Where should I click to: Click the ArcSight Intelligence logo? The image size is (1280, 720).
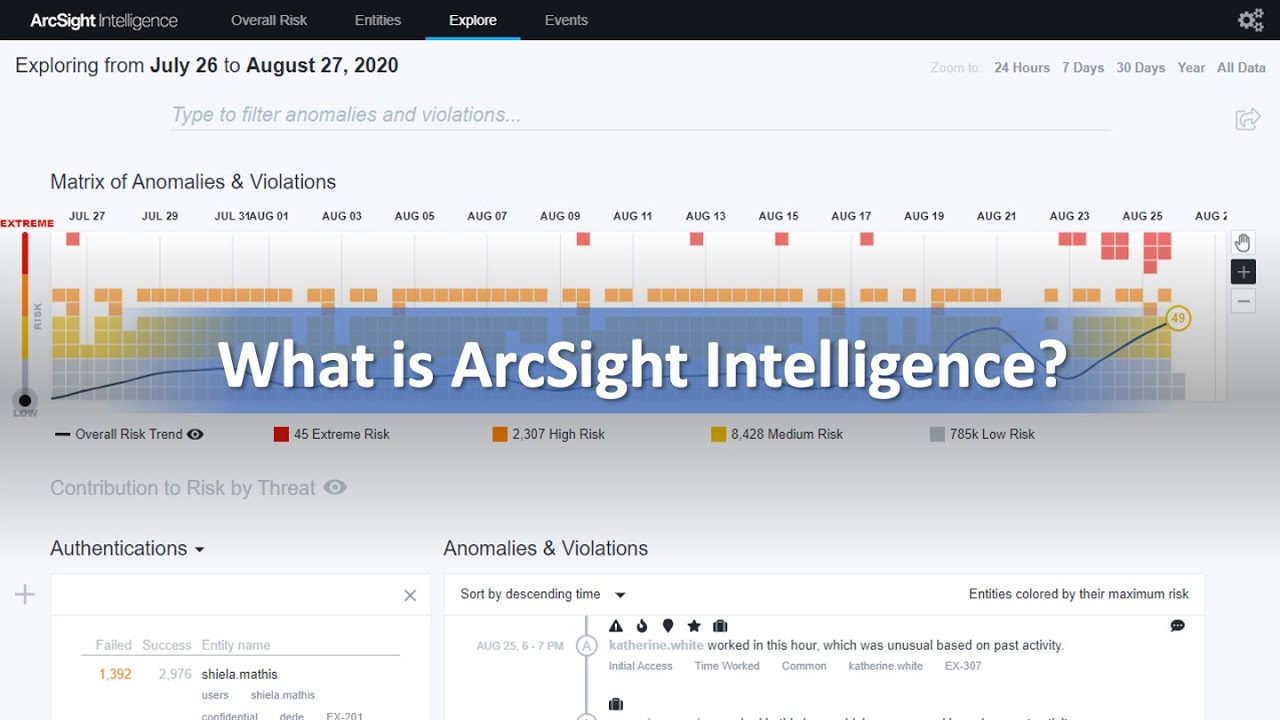pyautogui.click(x=104, y=20)
